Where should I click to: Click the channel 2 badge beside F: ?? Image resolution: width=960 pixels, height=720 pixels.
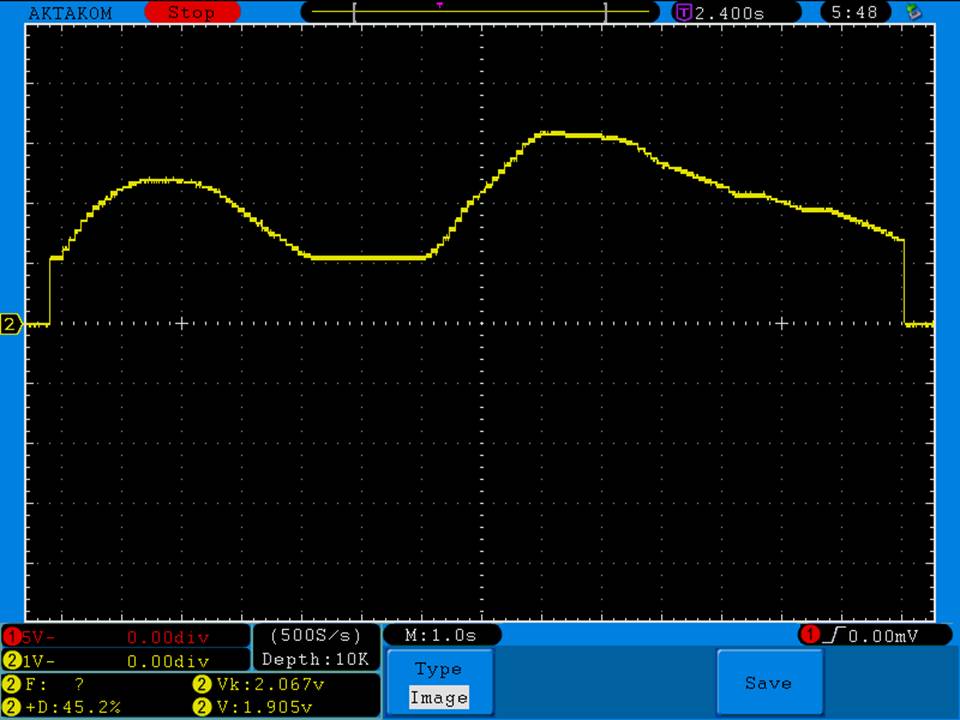click(11, 684)
